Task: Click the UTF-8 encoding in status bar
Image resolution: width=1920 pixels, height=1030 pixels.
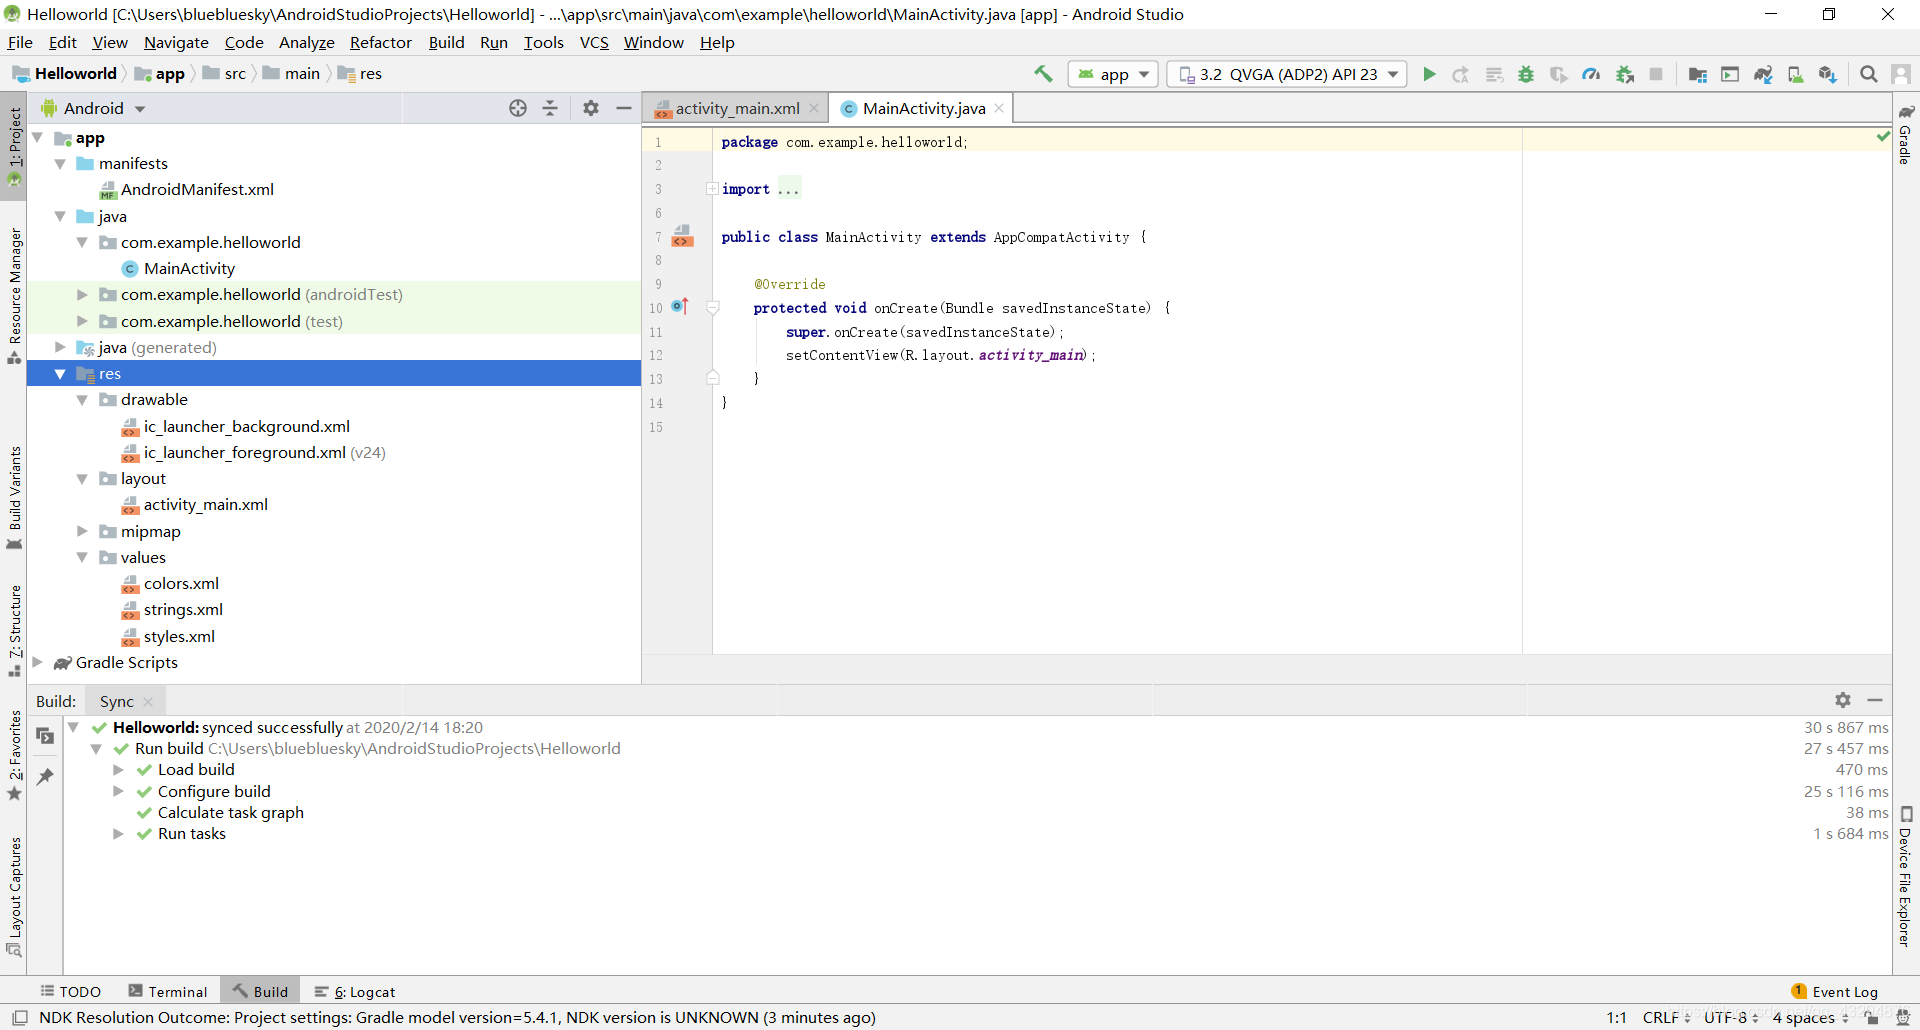Action: (x=1731, y=1017)
